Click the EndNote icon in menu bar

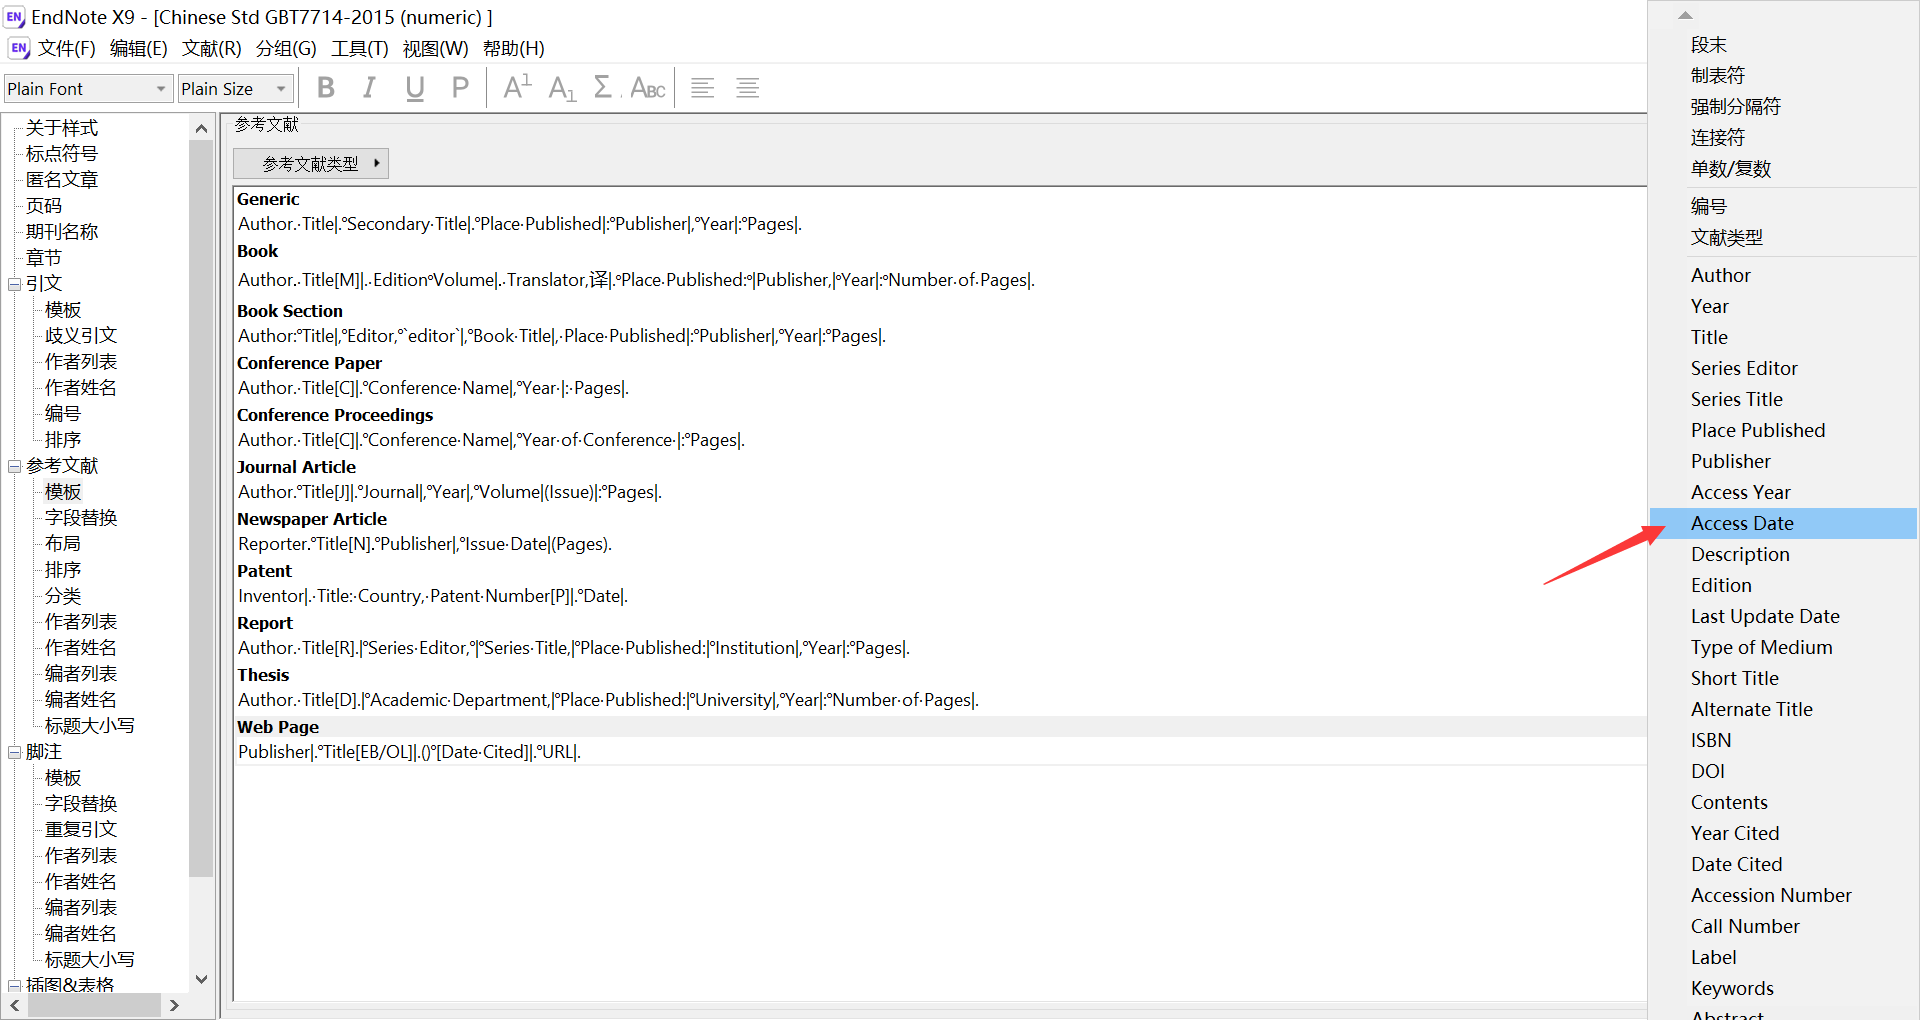click(18, 48)
